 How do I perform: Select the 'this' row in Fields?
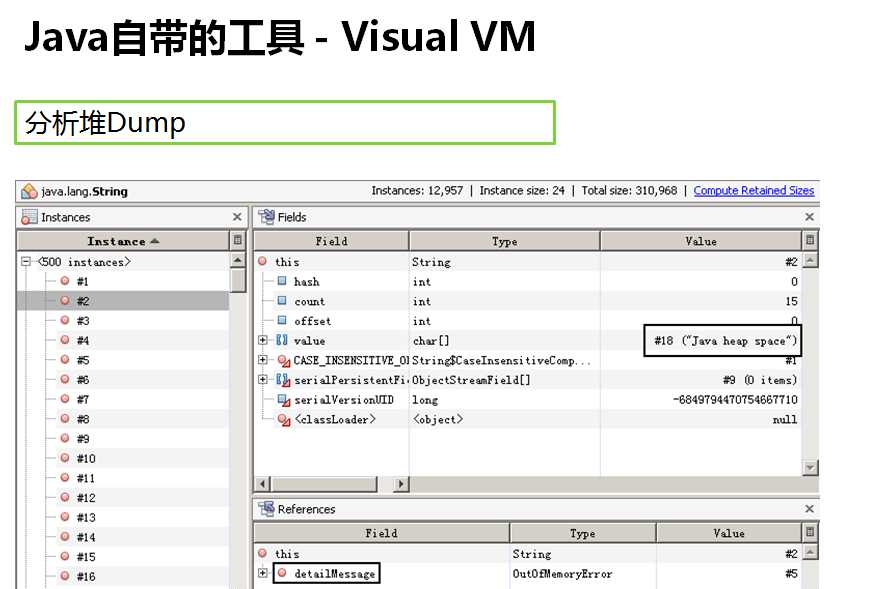coord(528,261)
